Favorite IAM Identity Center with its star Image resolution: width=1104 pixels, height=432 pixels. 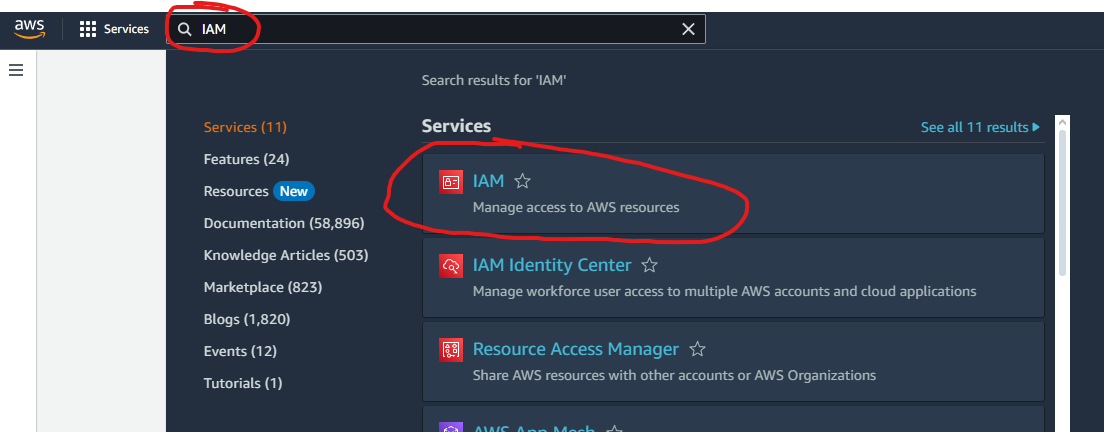649,265
